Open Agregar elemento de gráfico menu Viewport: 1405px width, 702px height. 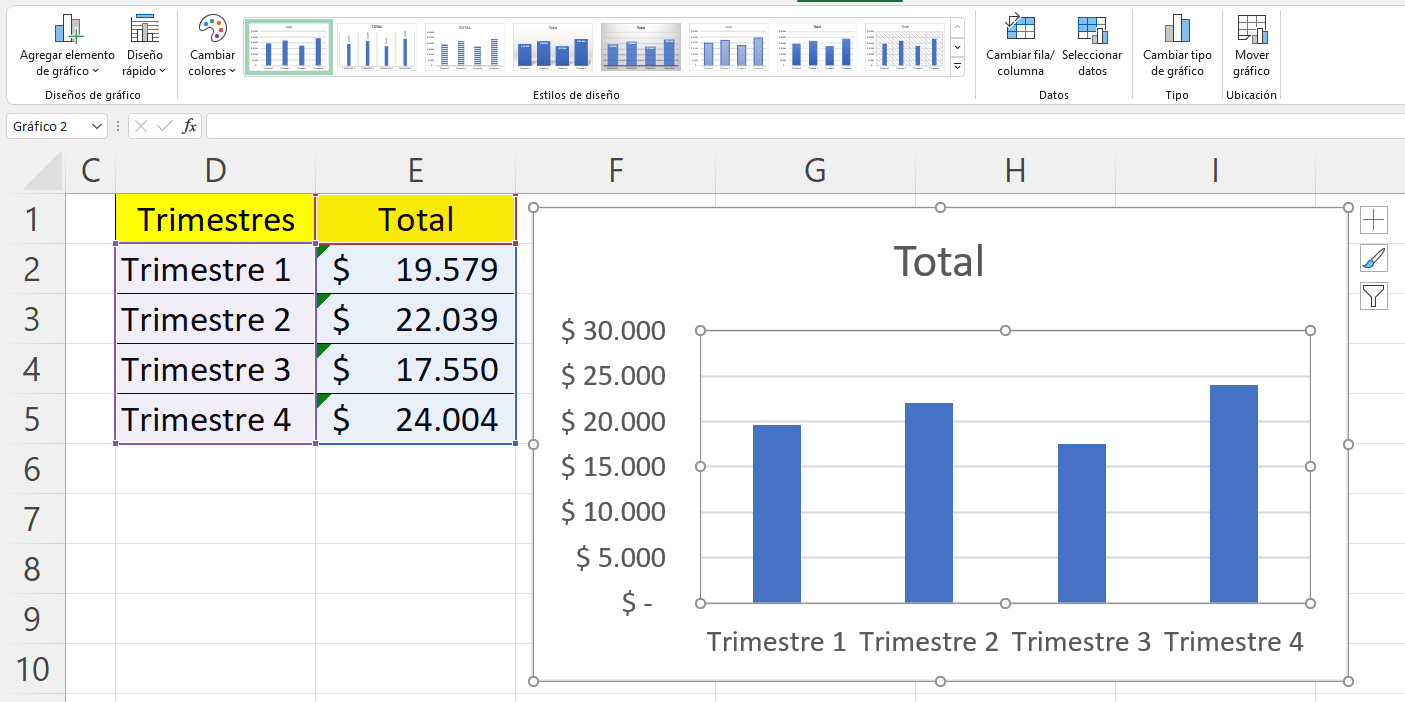pyautogui.click(x=67, y=46)
